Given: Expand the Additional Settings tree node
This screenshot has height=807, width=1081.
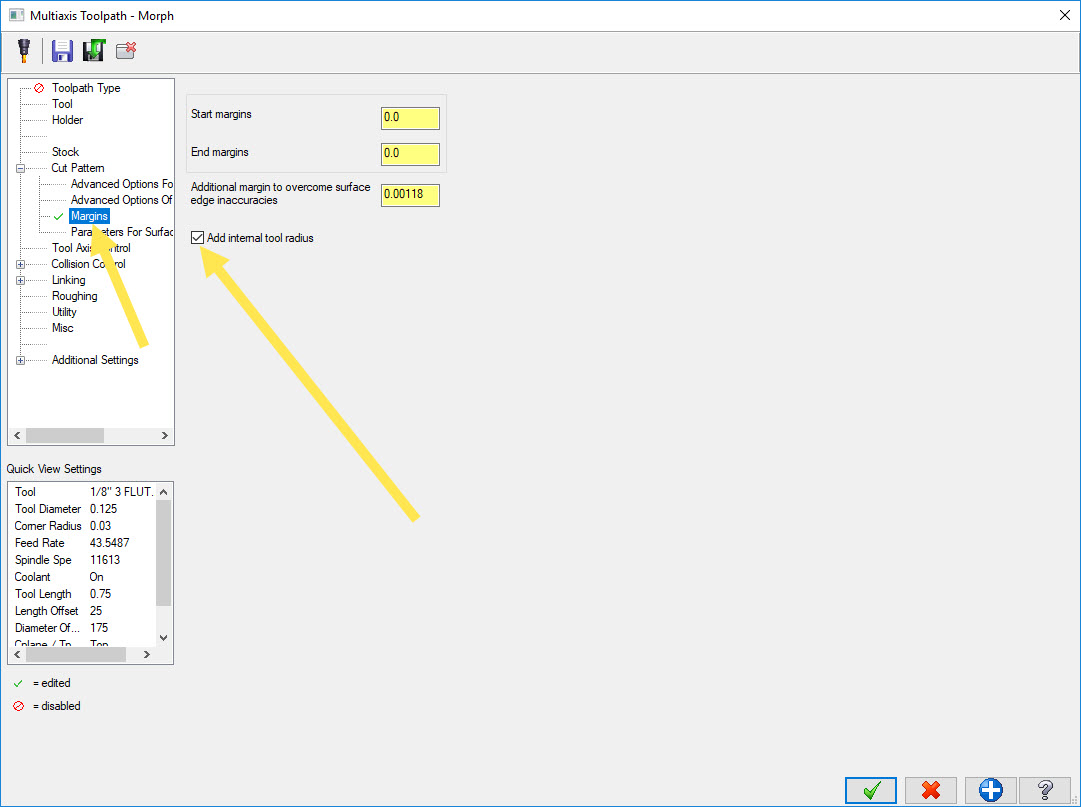Looking at the screenshot, I should (21, 360).
